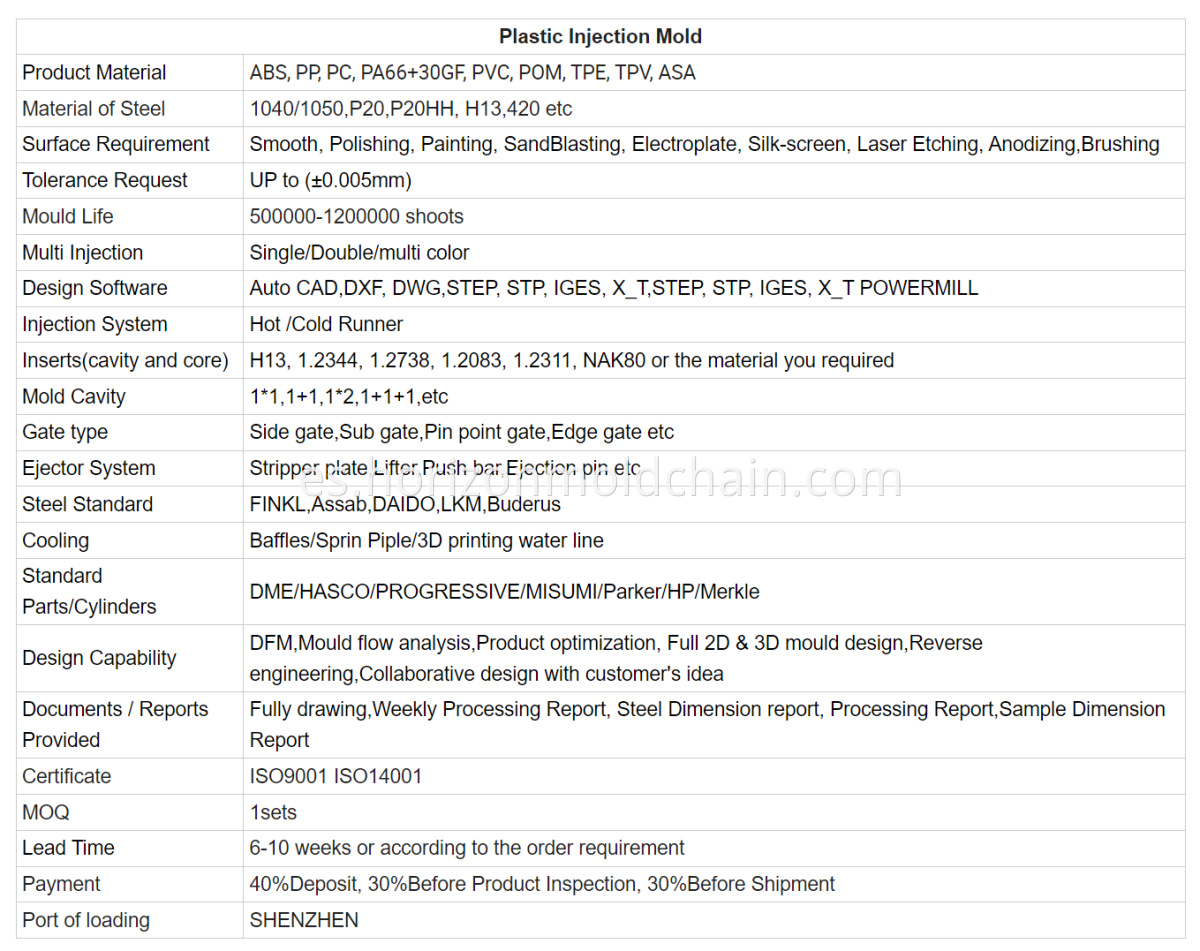Select the 'Product Material' row label
1200x951 pixels.
click(94, 73)
